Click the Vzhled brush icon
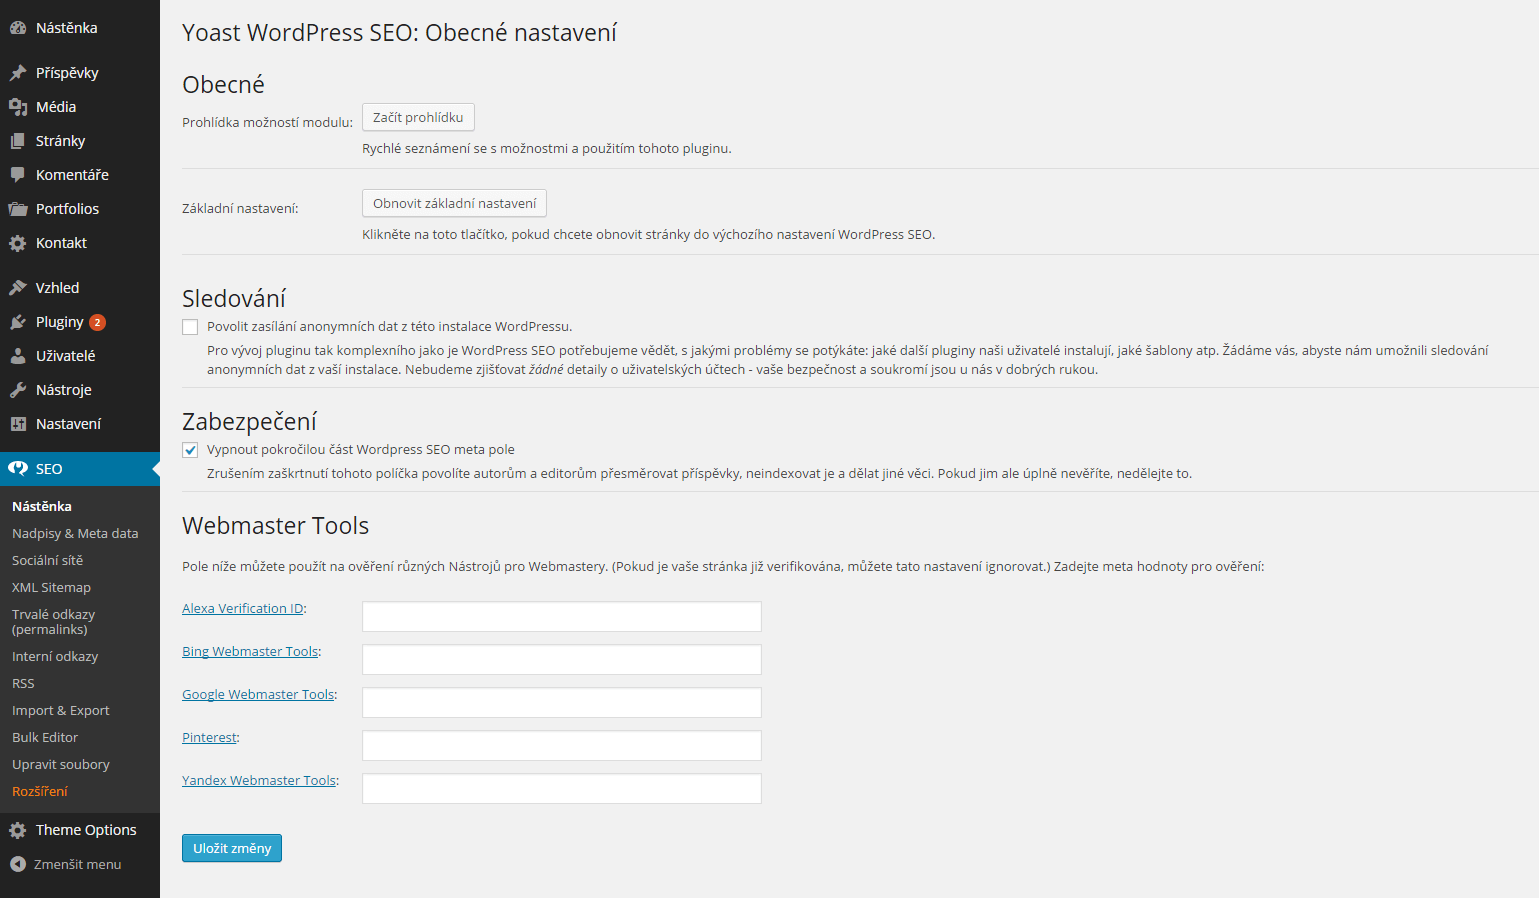The image size is (1539, 898). [18, 288]
